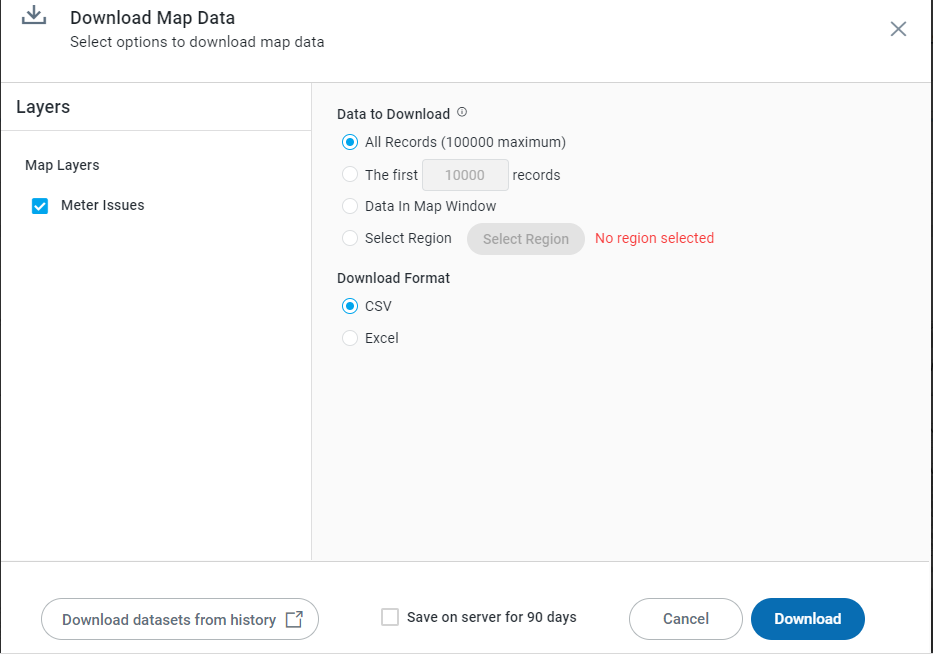Switch download format to Excel
This screenshot has height=654, width=933.
pyautogui.click(x=350, y=338)
